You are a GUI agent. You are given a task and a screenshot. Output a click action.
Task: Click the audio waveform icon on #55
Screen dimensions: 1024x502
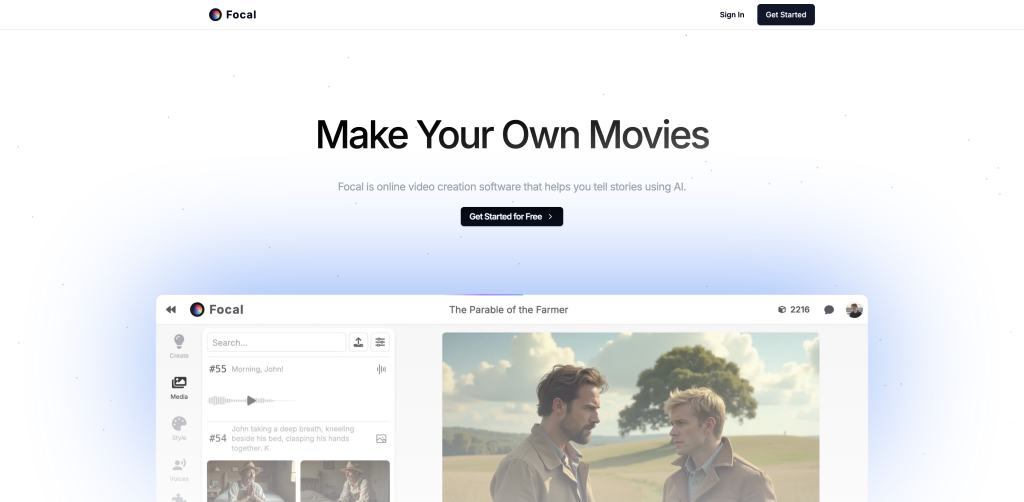(381, 369)
